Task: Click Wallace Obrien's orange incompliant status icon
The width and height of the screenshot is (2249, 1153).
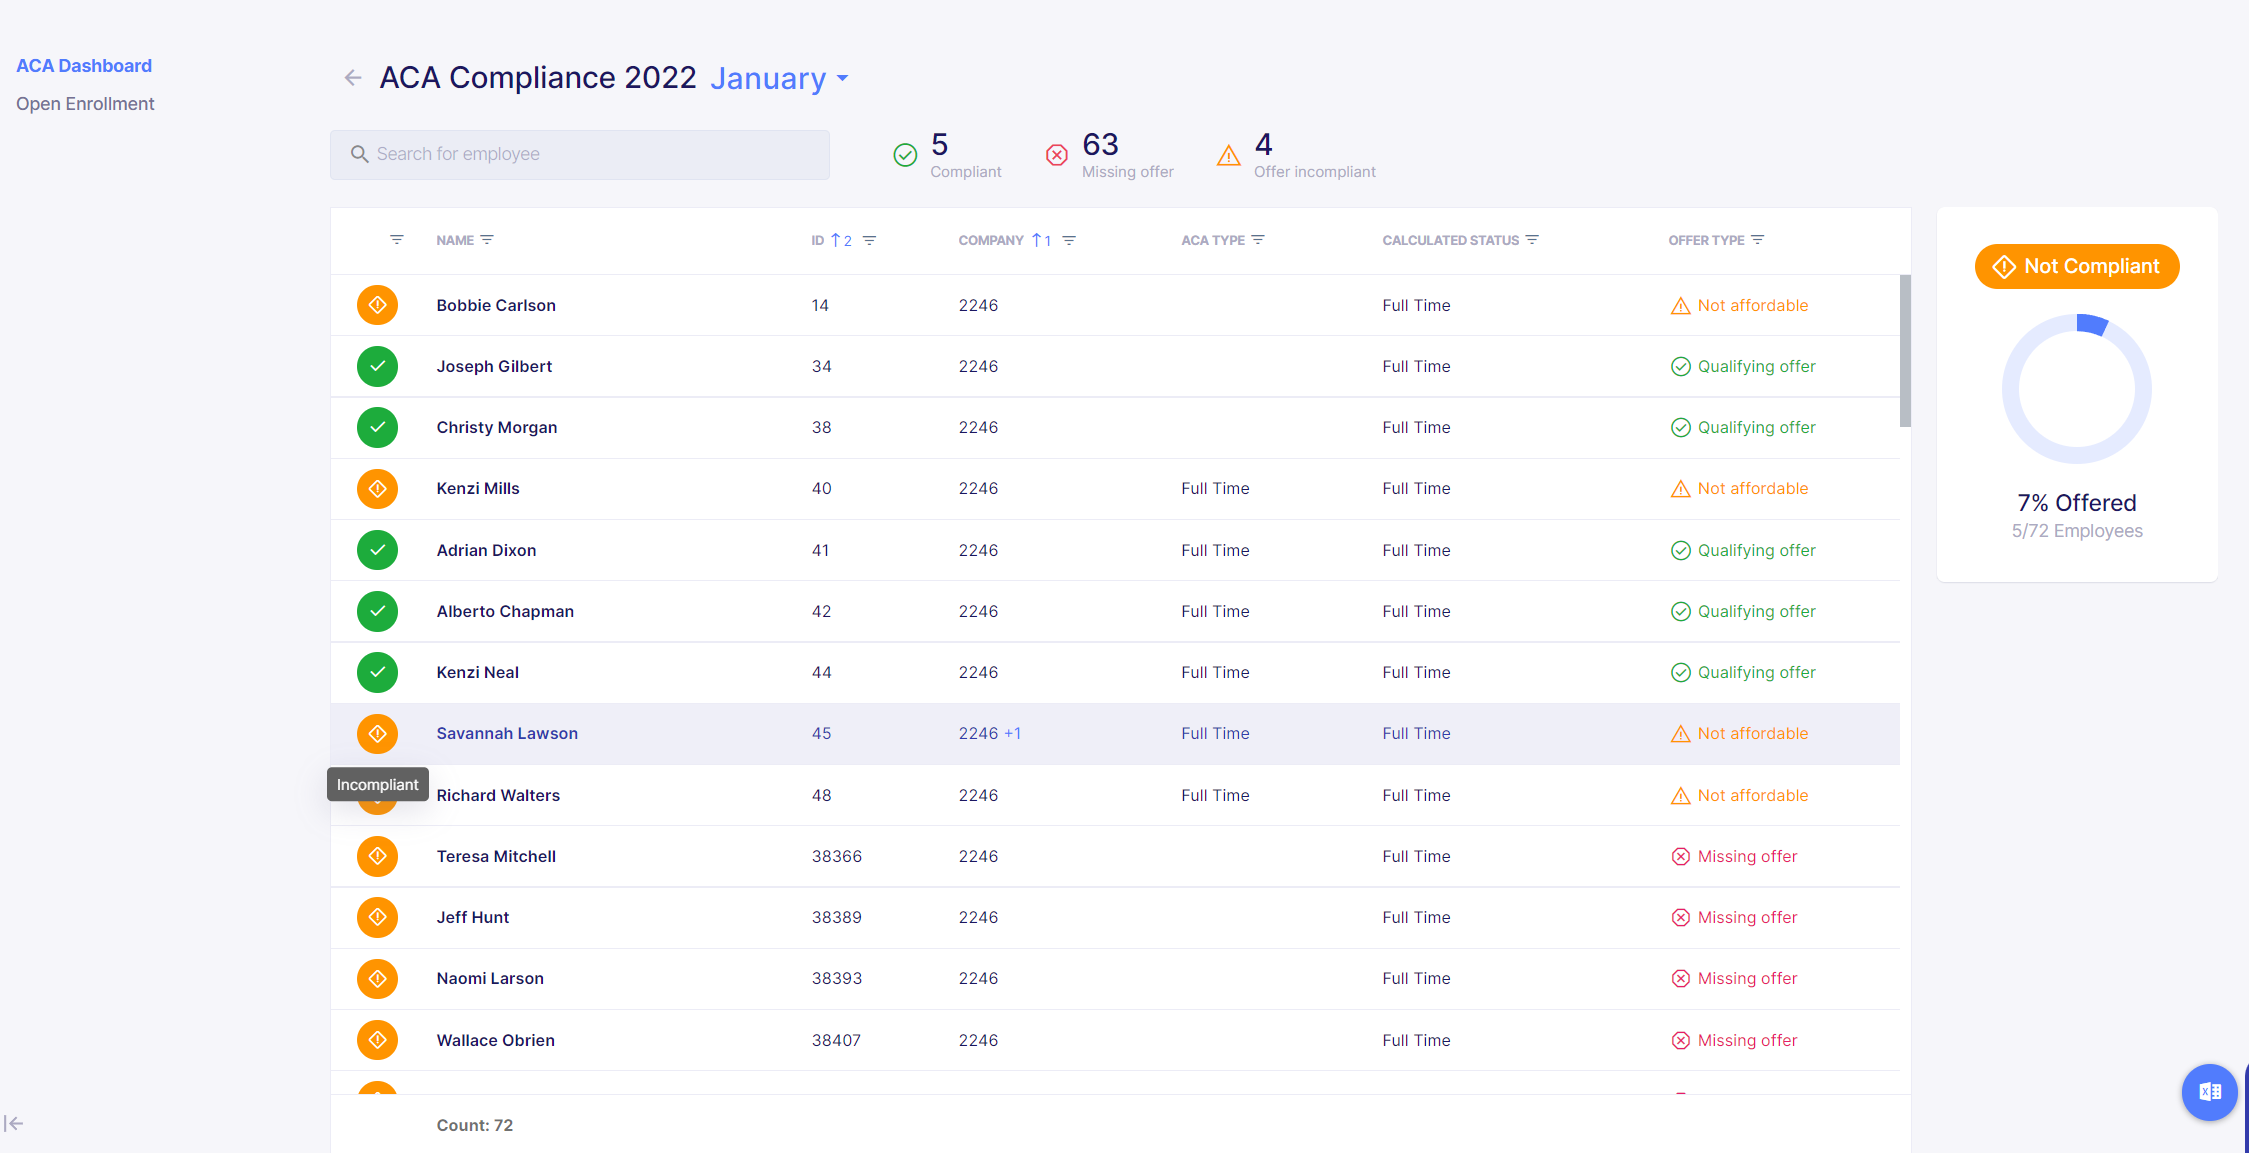Action: 377,1040
